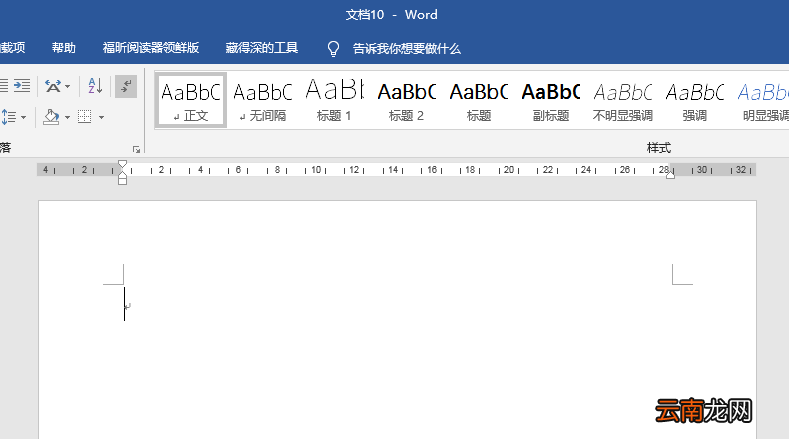
Task: Apply the 正文 style
Action: click(x=191, y=100)
